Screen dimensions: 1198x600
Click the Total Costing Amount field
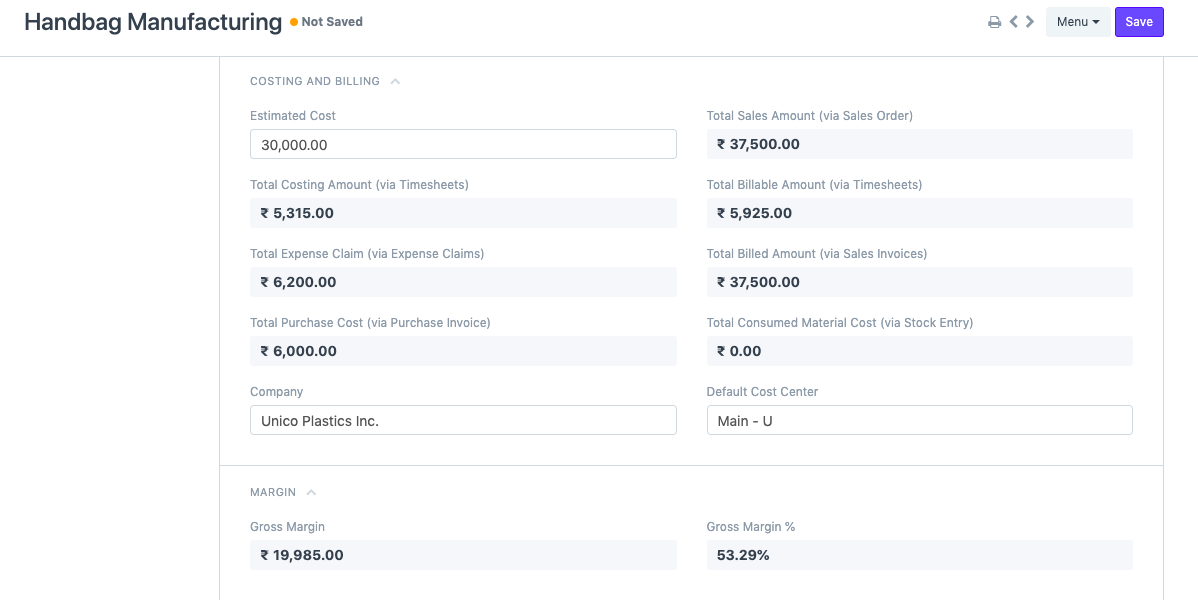tap(463, 213)
